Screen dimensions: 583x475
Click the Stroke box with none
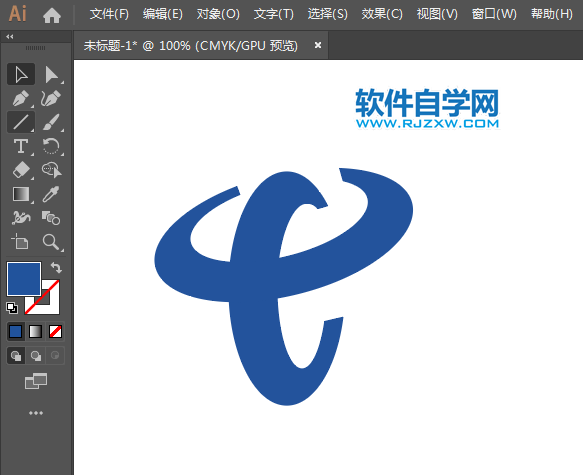pos(52,305)
